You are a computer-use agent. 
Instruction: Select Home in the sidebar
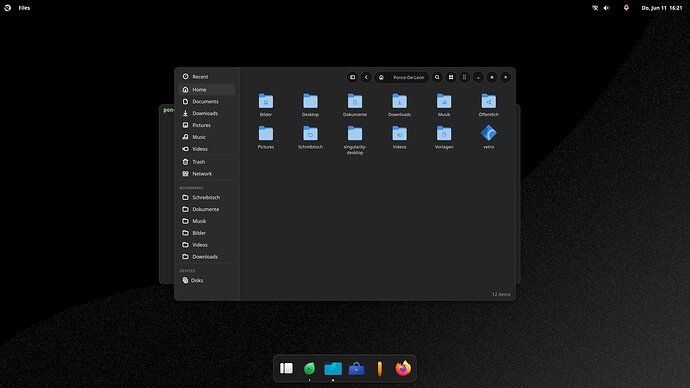pyautogui.click(x=207, y=89)
